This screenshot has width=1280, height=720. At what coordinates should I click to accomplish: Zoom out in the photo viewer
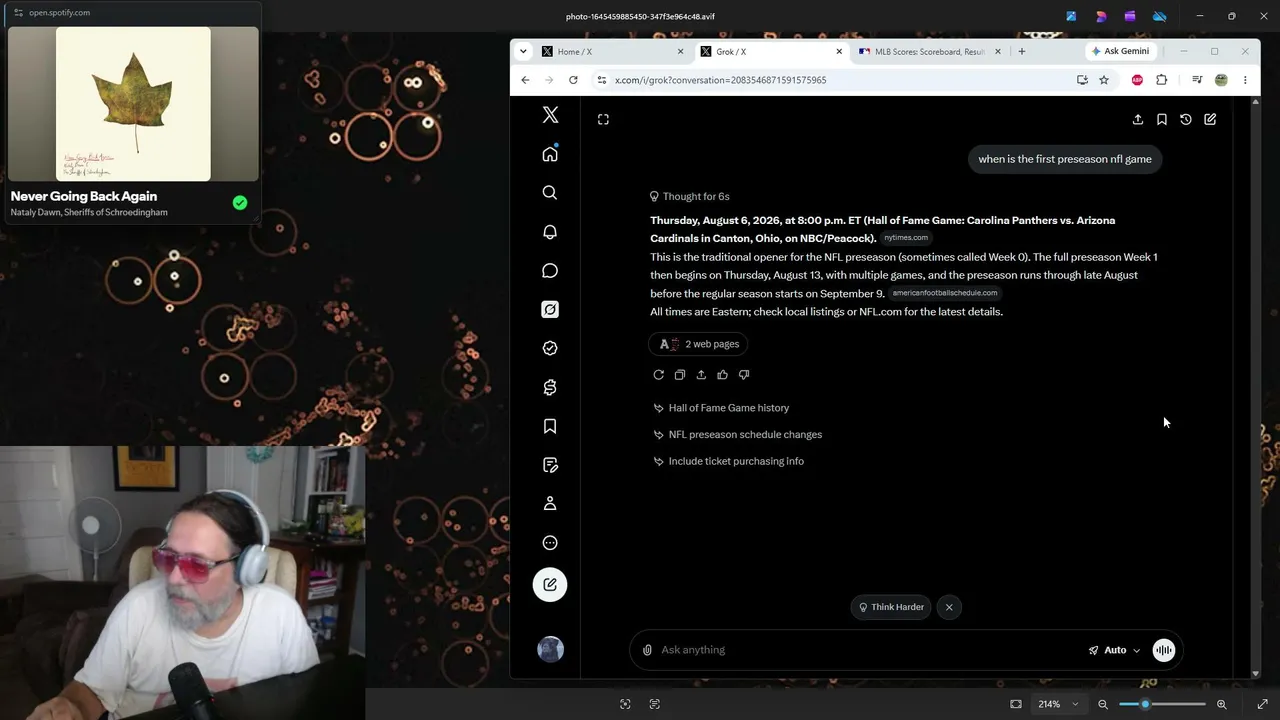coord(1103,704)
